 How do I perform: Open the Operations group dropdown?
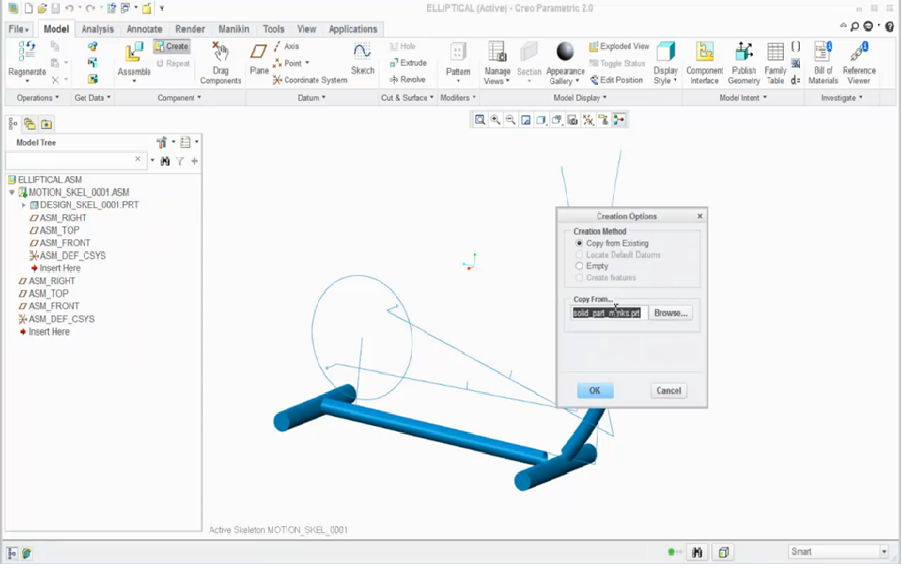(x=37, y=98)
